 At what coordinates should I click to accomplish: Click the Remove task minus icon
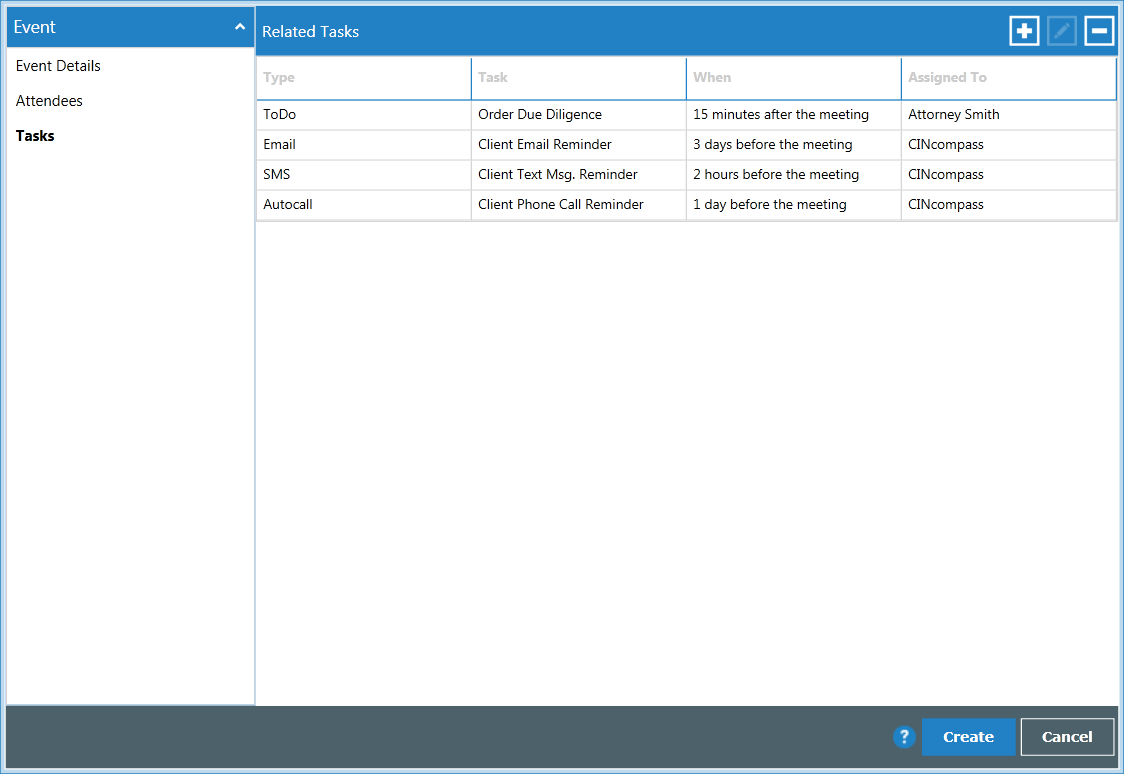[1098, 30]
